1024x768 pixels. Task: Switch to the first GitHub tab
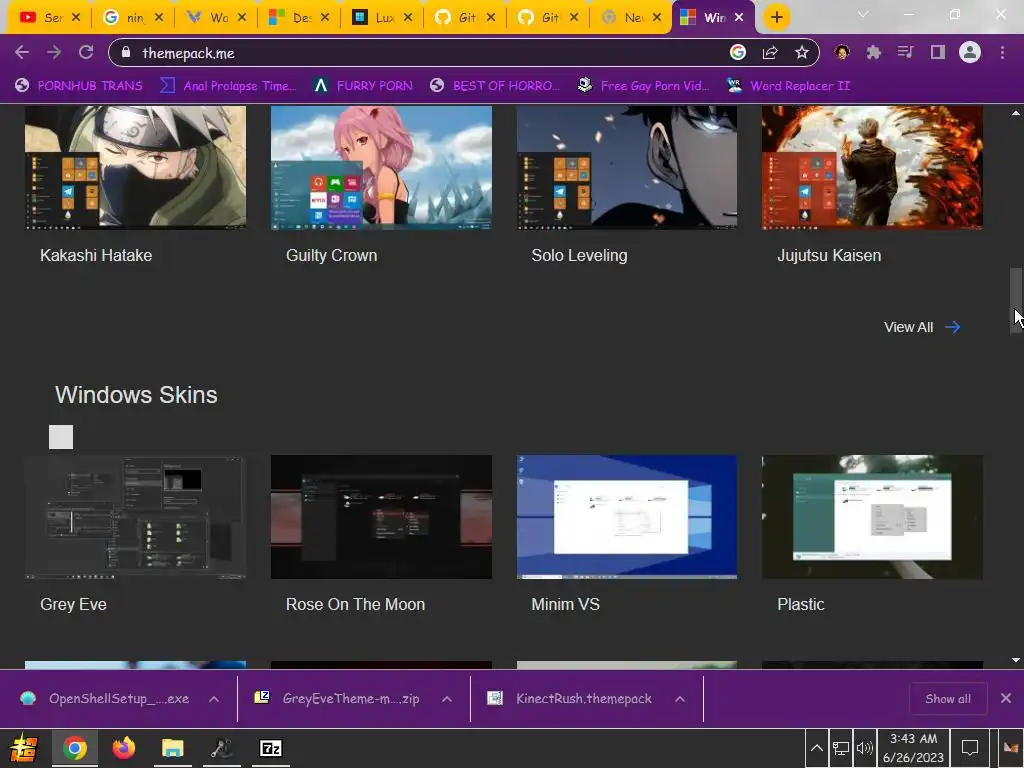pos(464,18)
